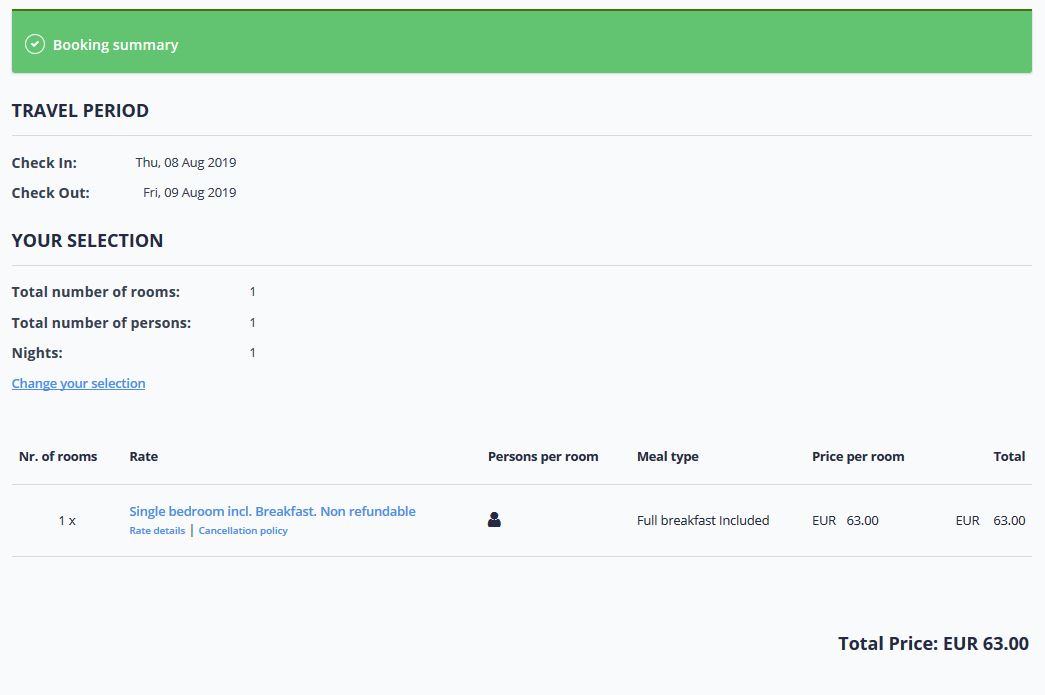Click the person icon for room occupancy
This screenshot has height=695, width=1045.
click(x=493, y=519)
